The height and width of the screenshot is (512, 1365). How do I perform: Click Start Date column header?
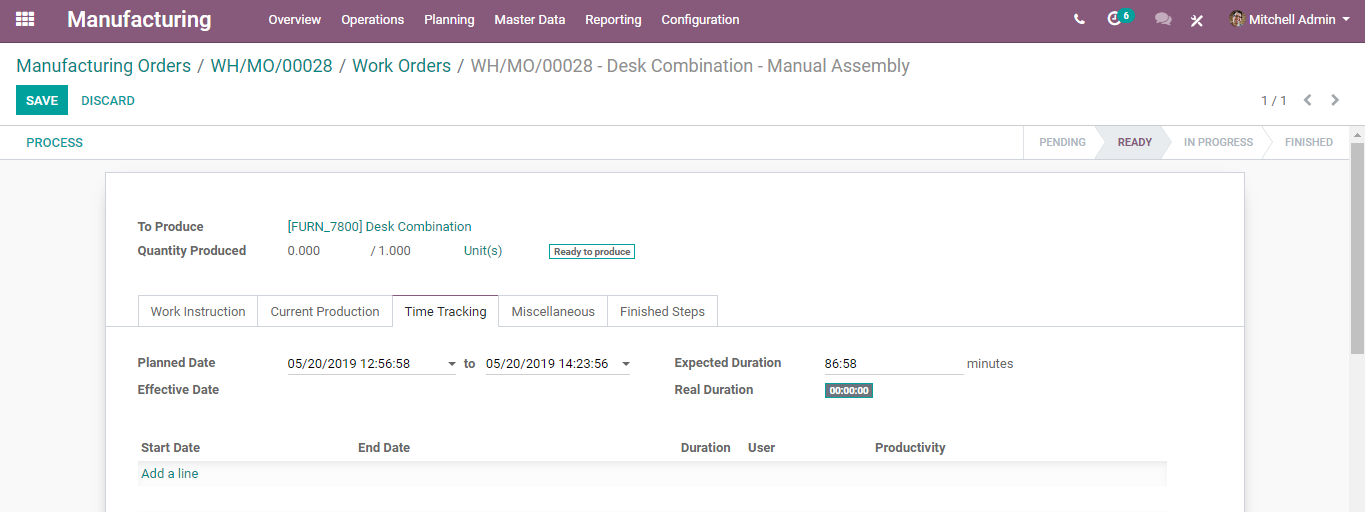point(171,448)
